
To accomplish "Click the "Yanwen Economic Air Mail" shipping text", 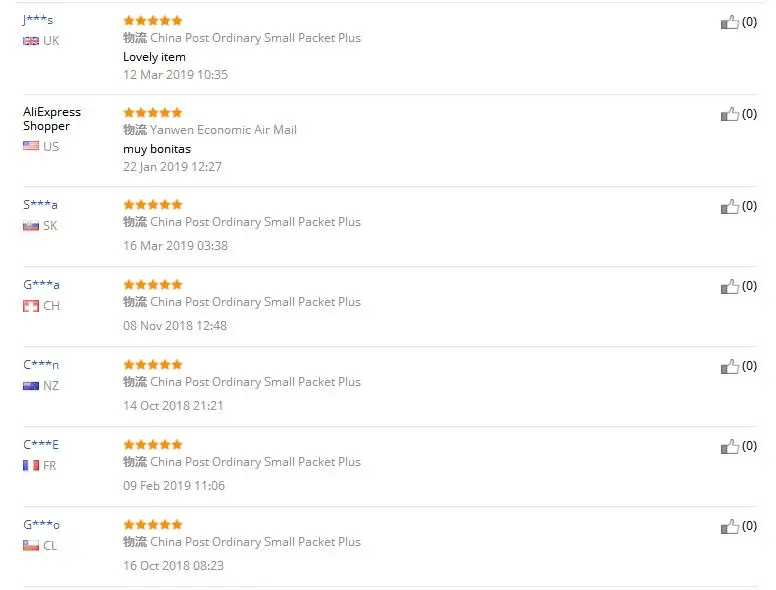I will tap(223, 130).
